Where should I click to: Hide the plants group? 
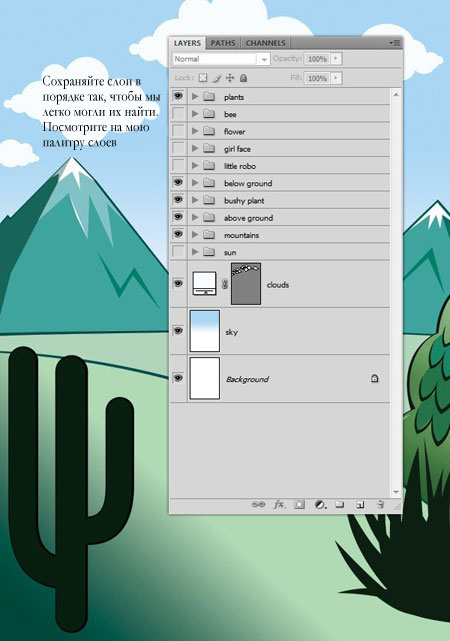coord(178,96)
